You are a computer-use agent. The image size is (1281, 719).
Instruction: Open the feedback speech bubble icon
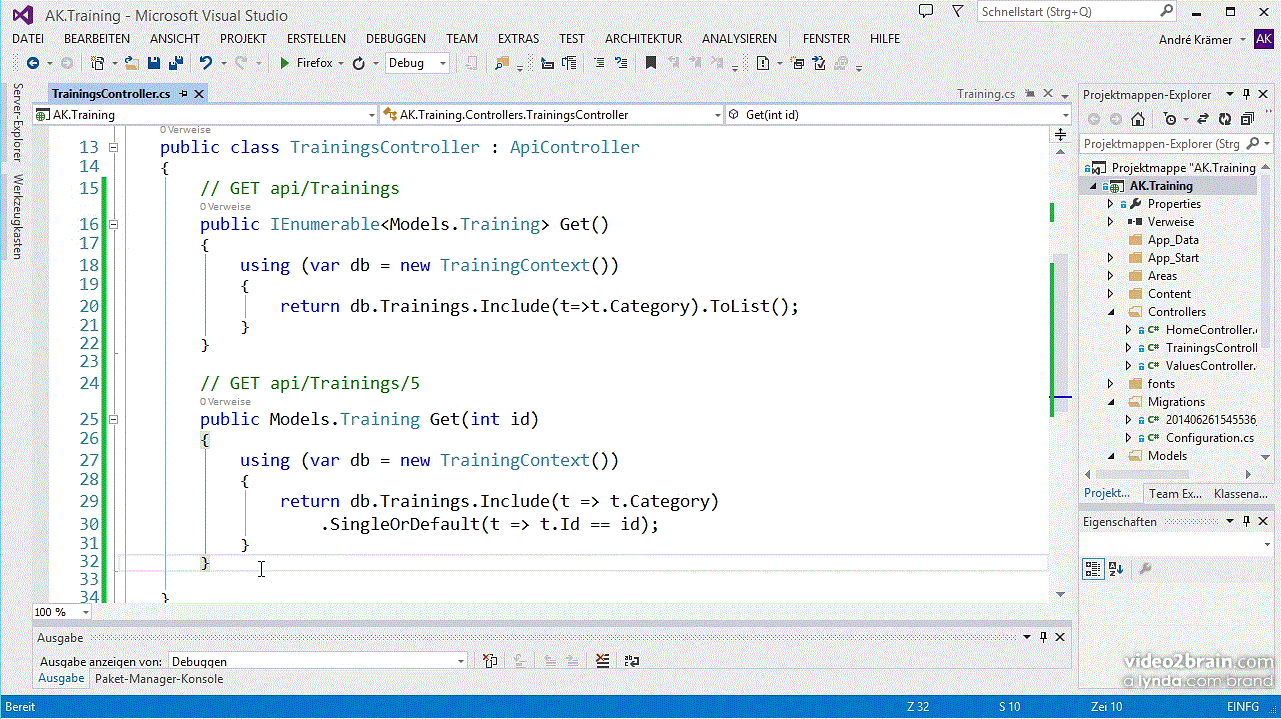pyautogui.click(x=927, y=11)
